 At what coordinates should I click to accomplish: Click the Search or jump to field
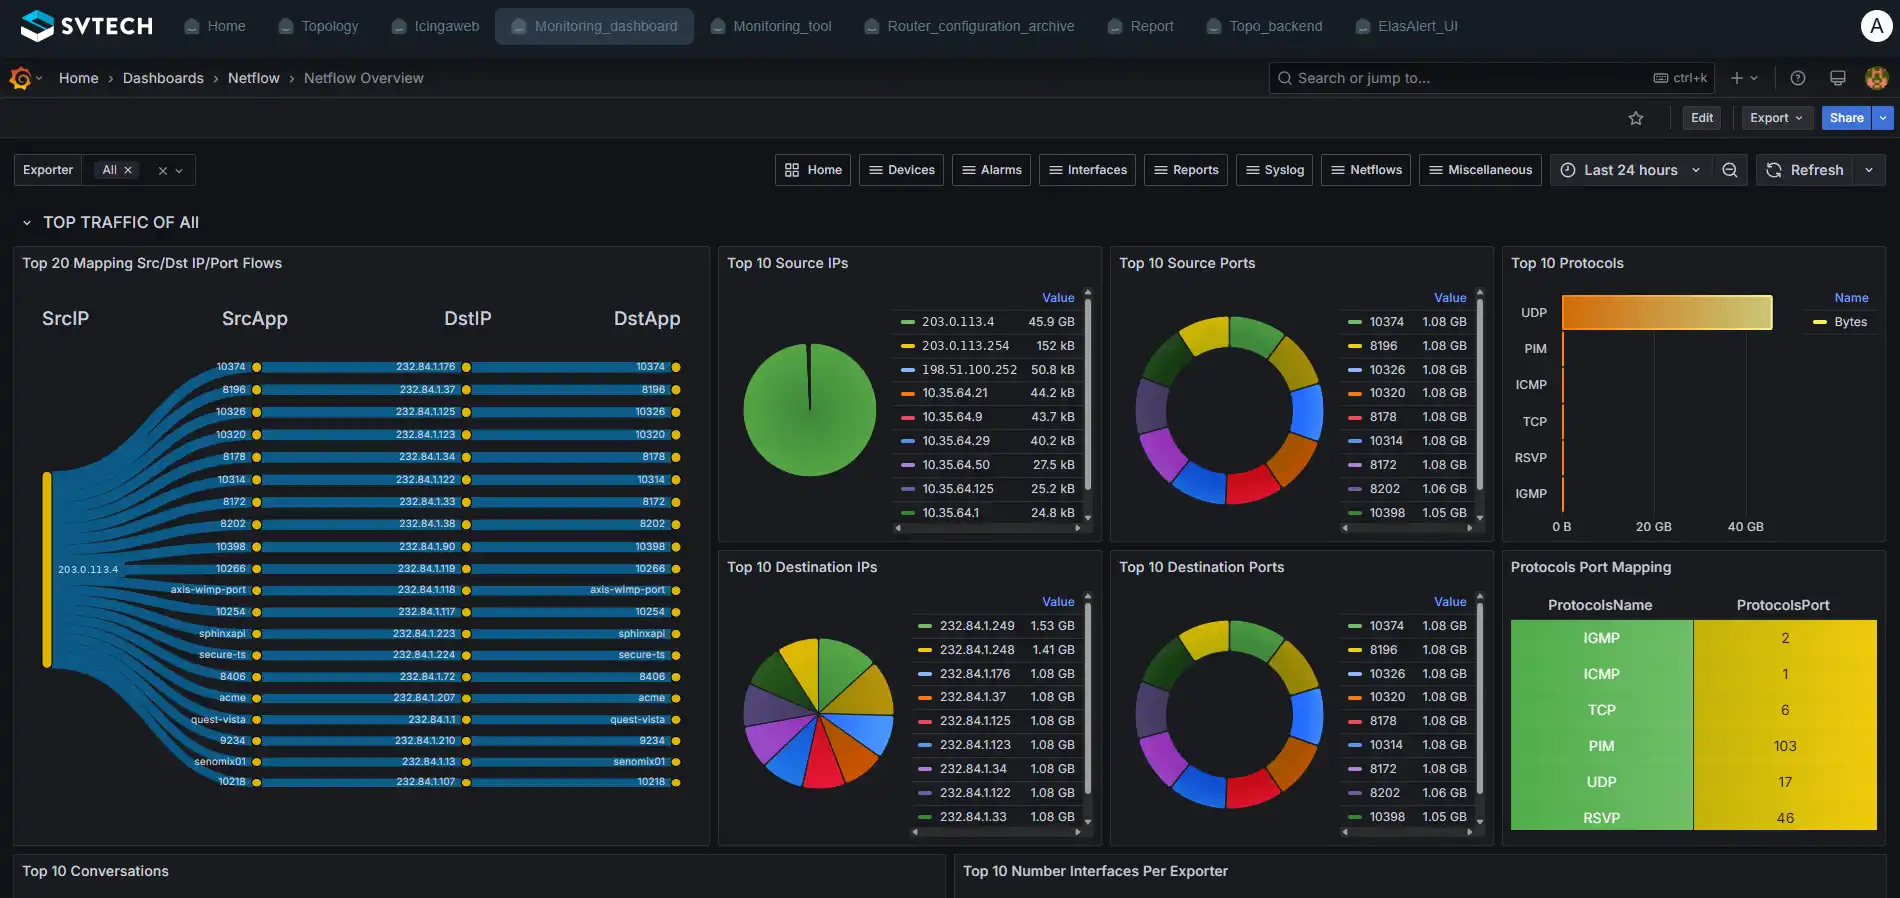coord(1492,78)
